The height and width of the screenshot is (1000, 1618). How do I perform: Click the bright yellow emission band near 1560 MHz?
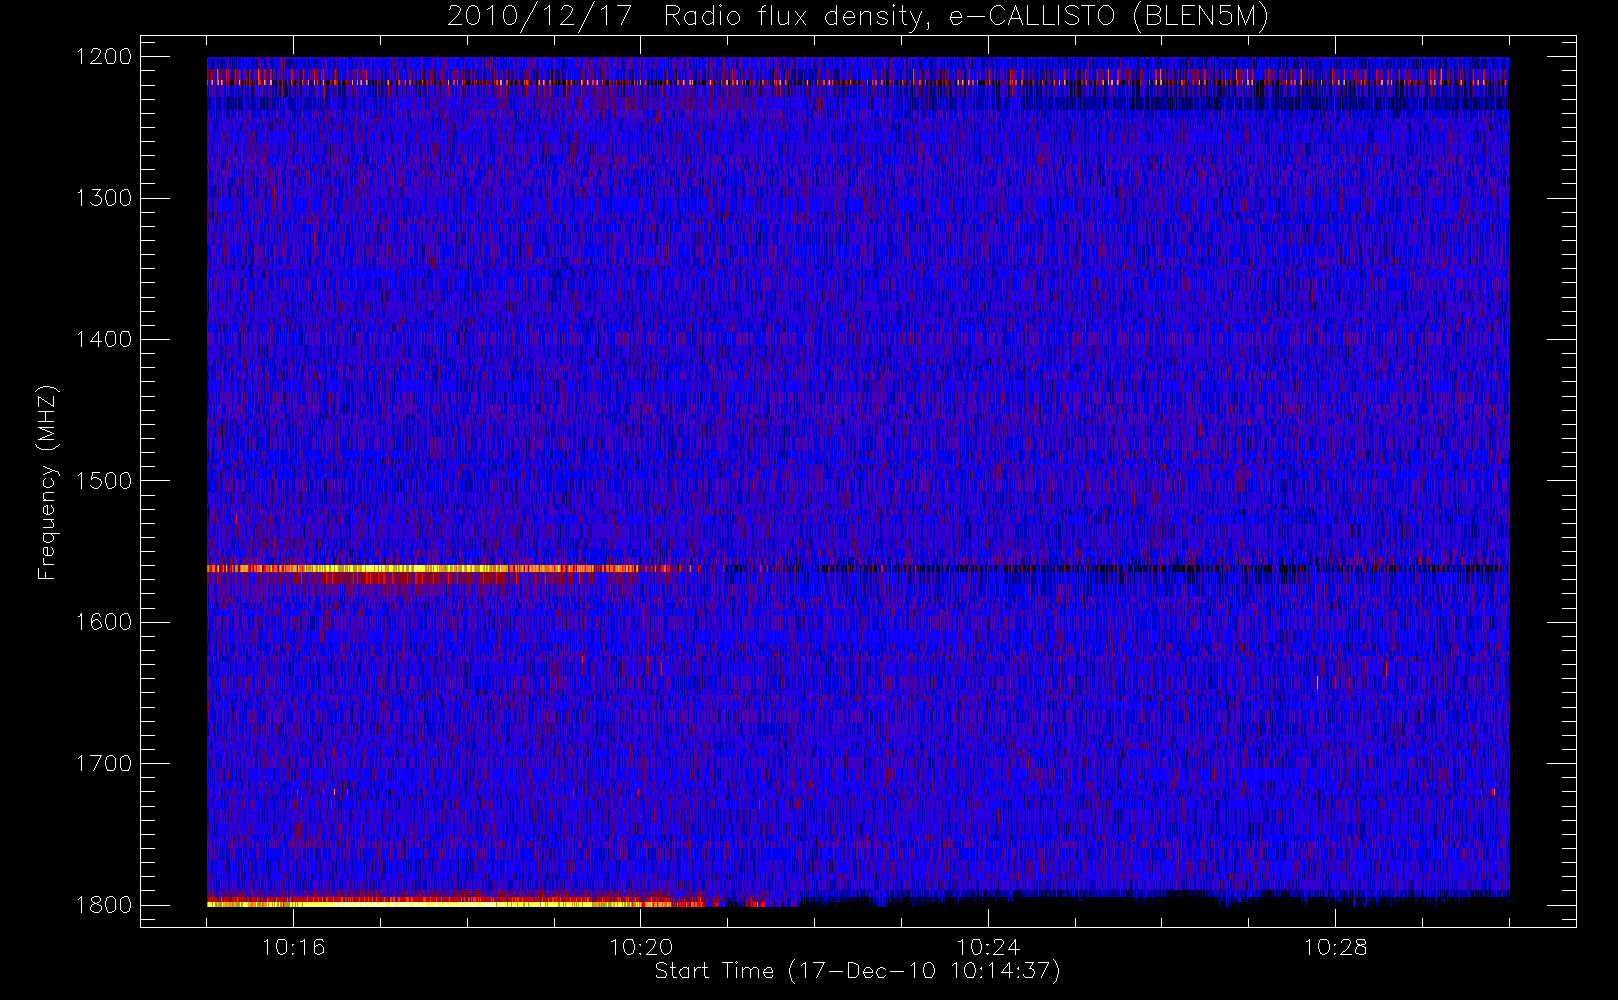(x=425, y=569)
